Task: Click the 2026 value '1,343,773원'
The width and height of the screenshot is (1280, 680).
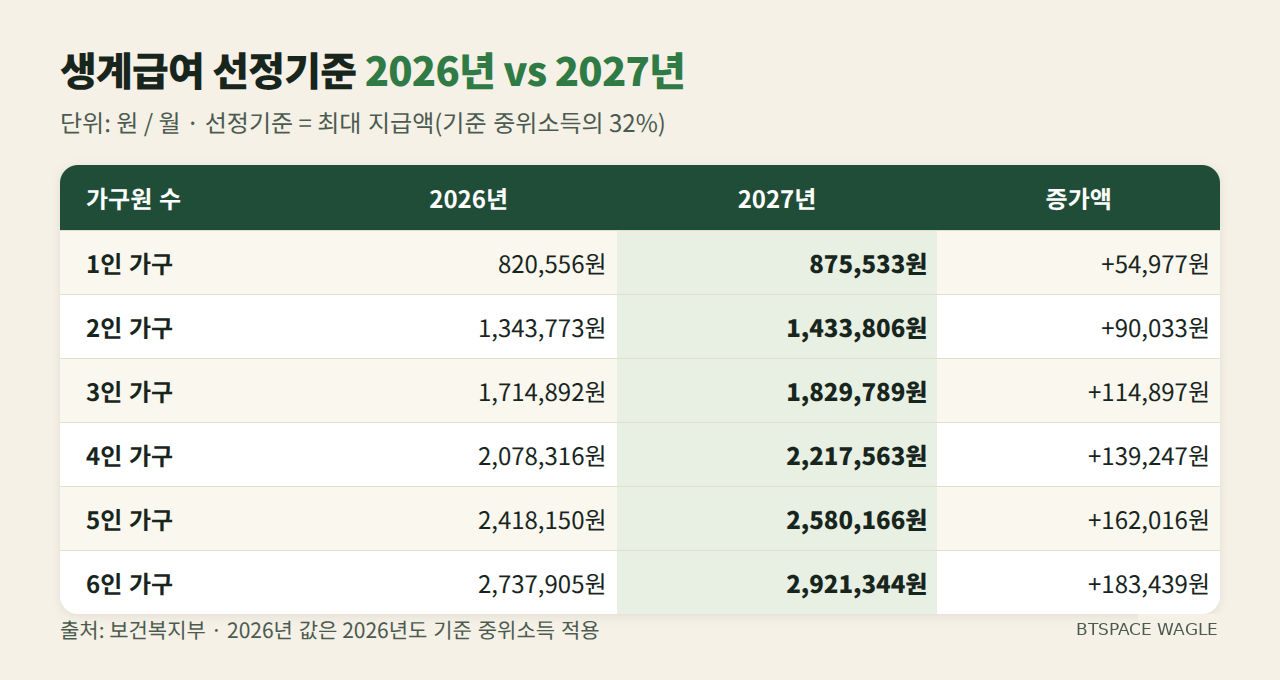Action: pos(543,328)
